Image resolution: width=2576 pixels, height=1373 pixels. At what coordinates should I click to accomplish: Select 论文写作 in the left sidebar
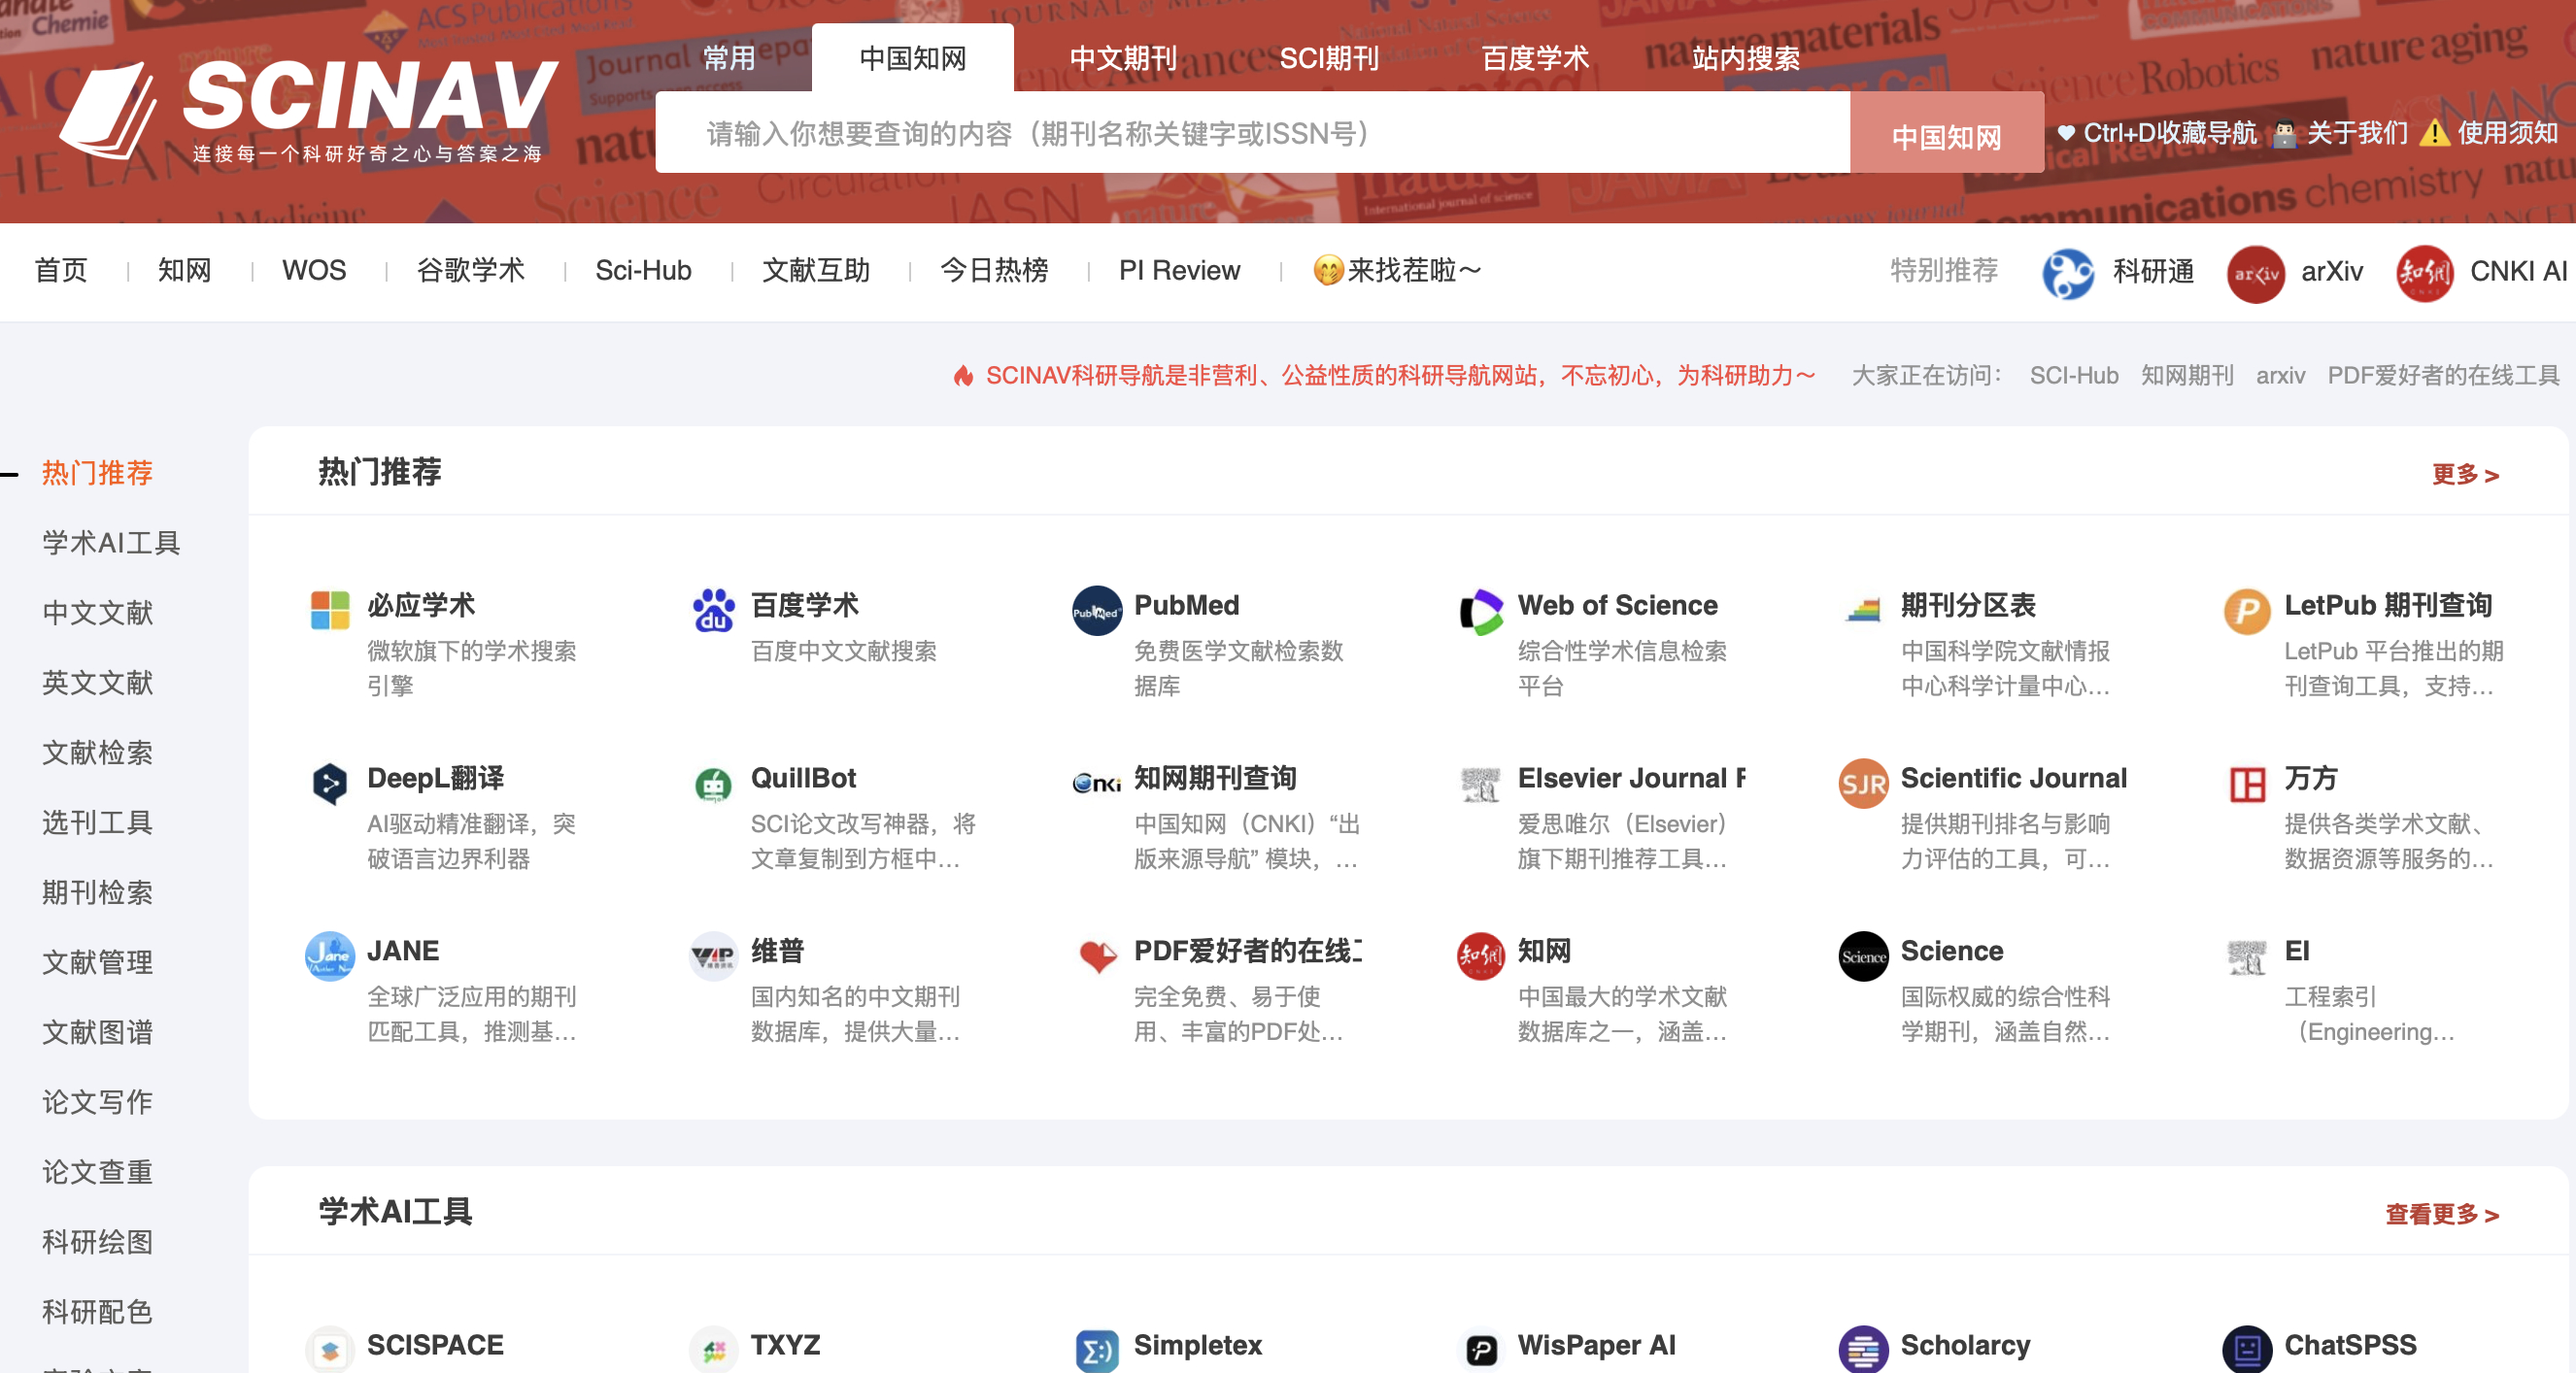(97, 1102)
